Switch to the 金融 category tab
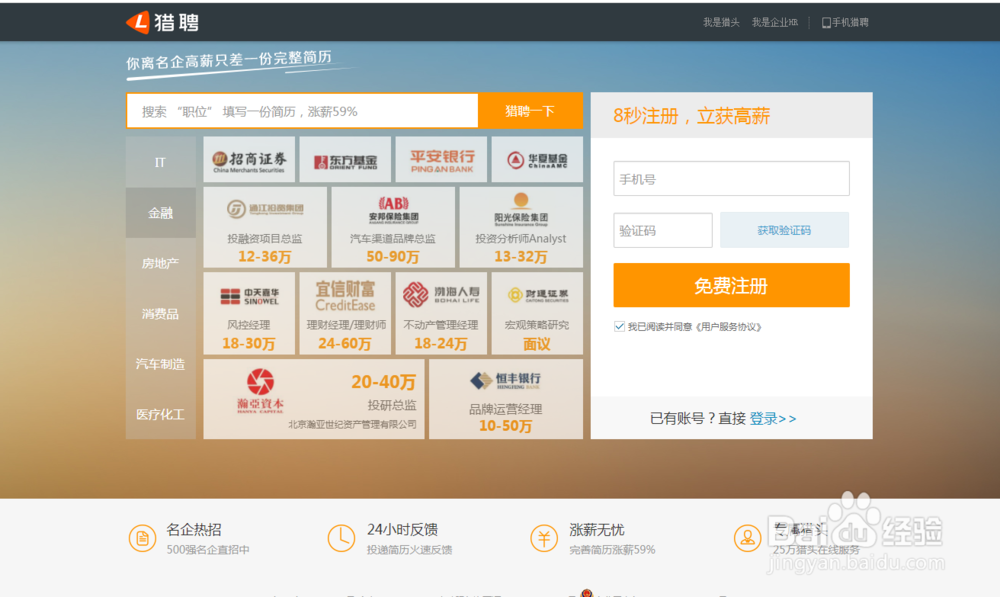Screen dimensions: 1000x597 coord(160,212)
